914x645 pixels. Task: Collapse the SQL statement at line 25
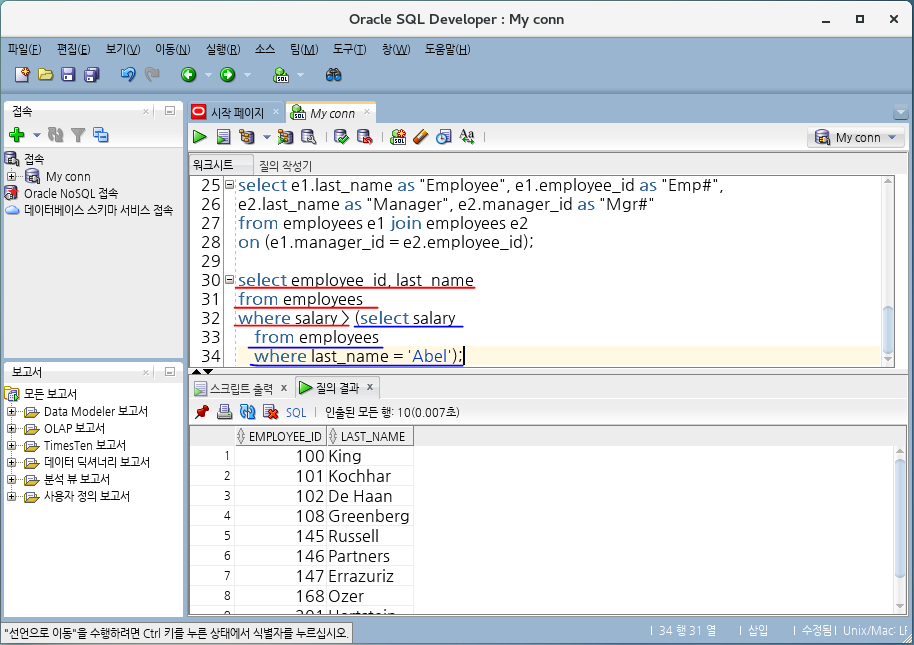click(229, 185)
